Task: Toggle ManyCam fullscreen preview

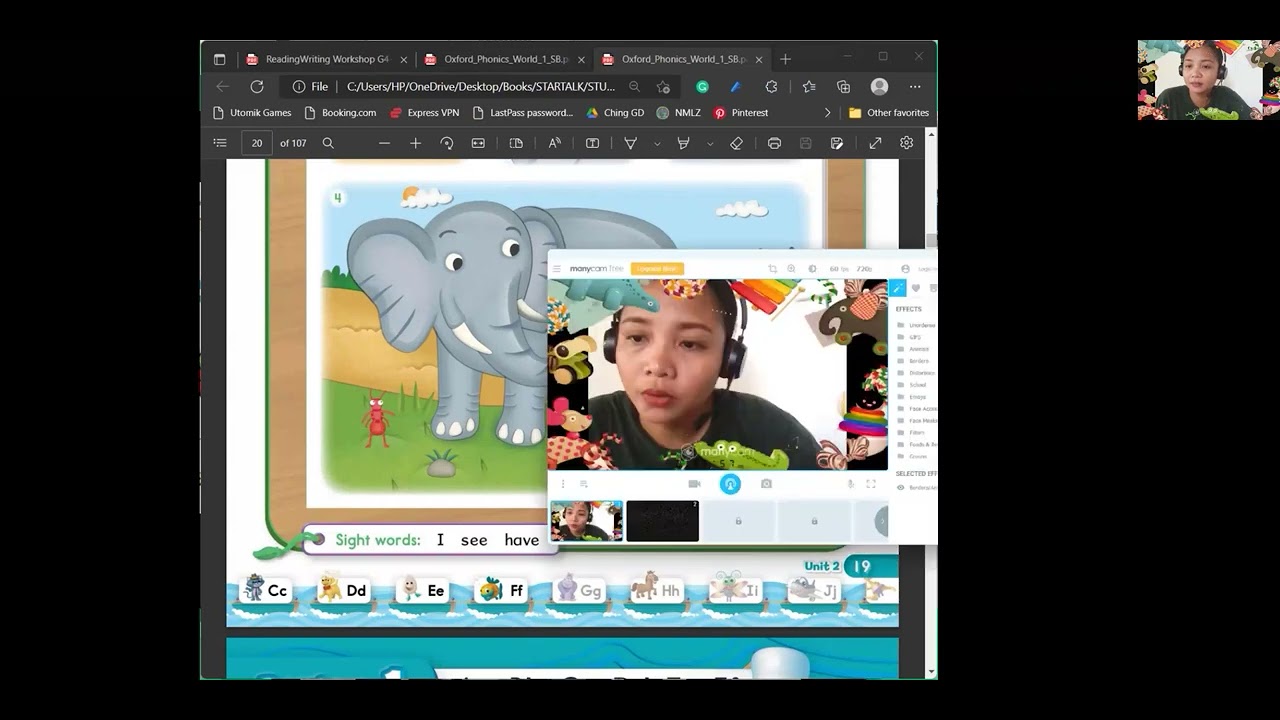Action: tap(871, 484)
